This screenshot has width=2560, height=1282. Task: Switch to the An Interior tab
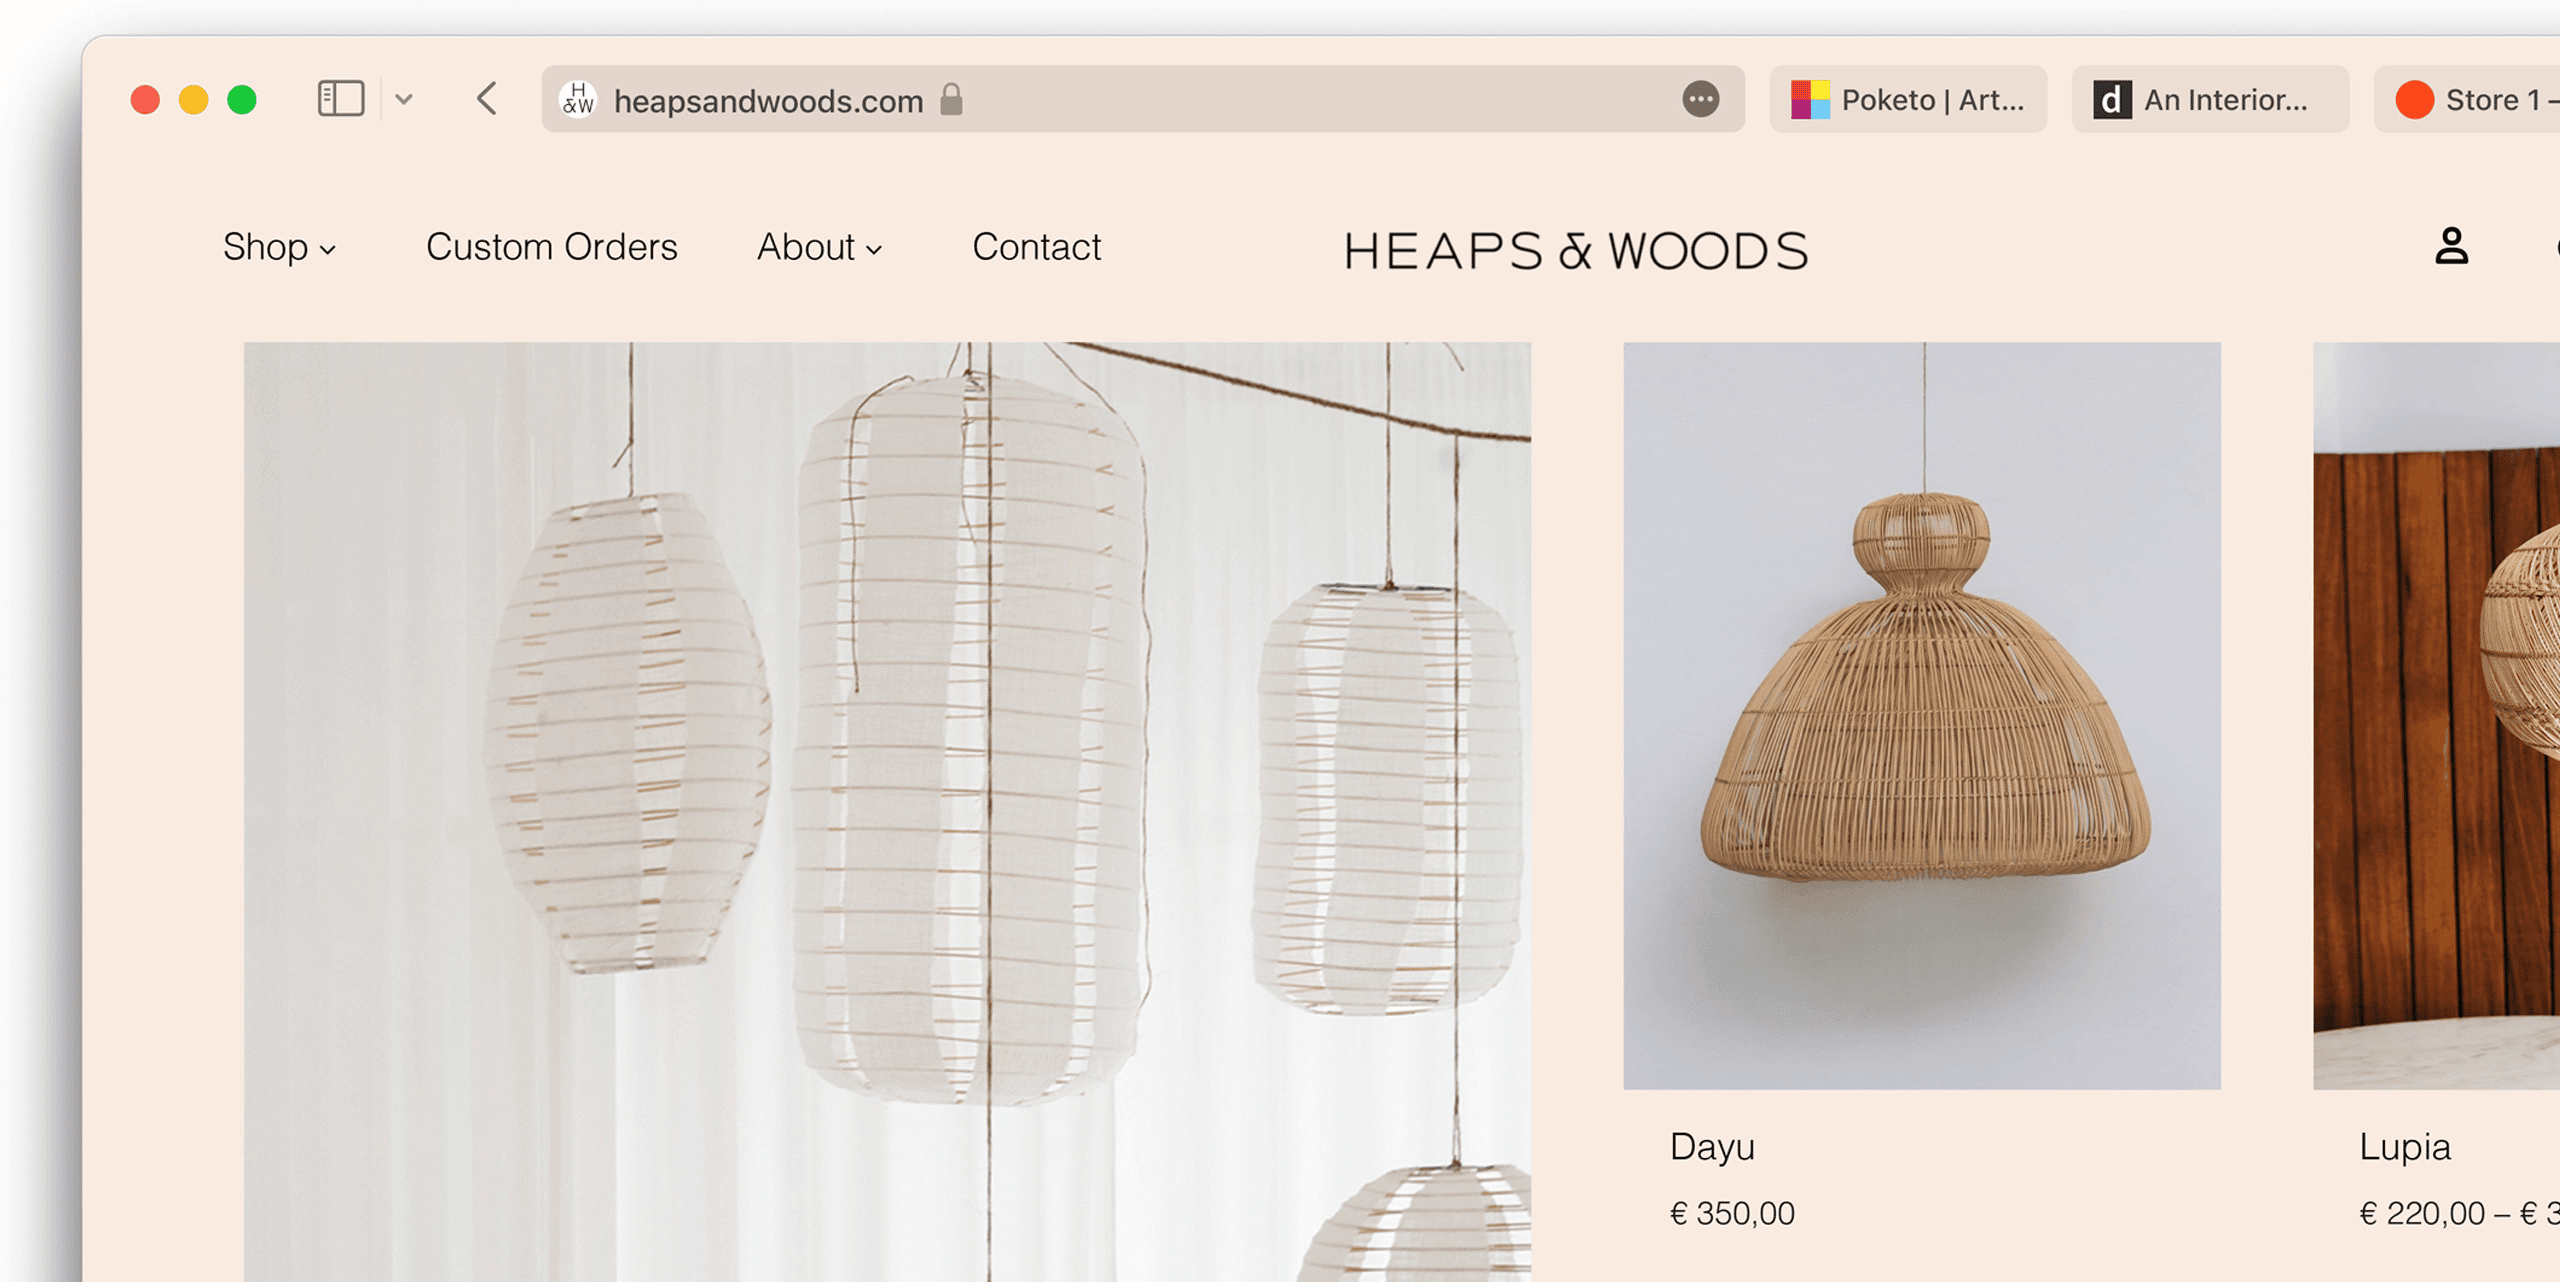point(2209,99)
